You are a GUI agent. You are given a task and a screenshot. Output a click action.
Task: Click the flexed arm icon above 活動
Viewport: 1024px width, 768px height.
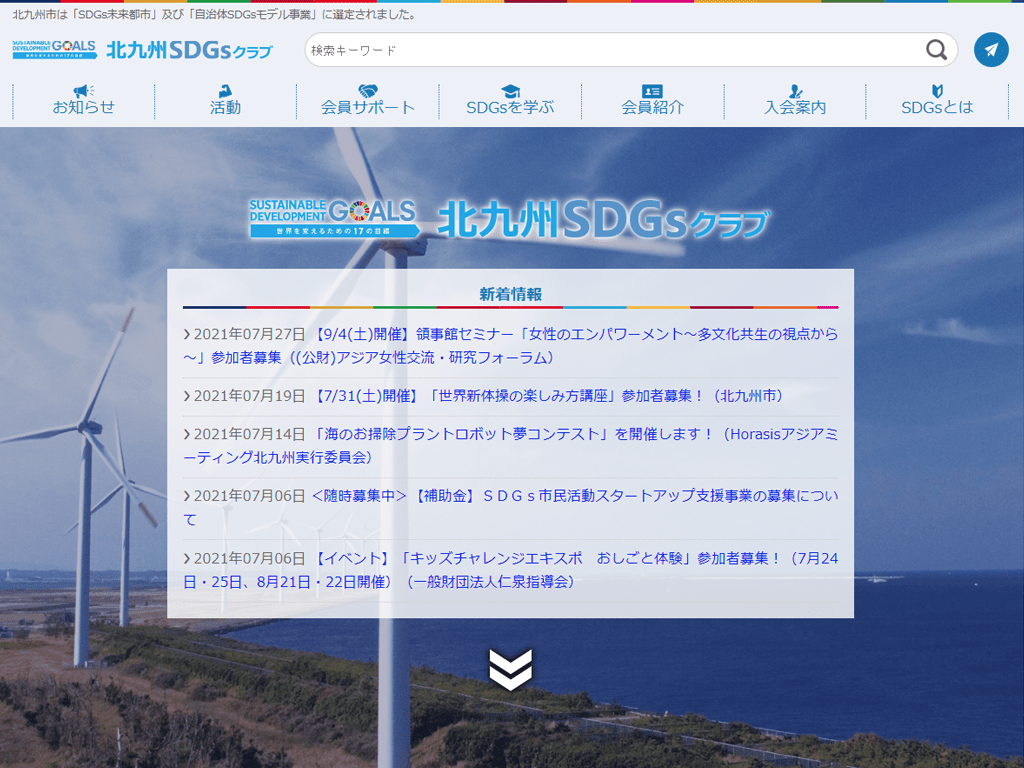coord(225,91)
